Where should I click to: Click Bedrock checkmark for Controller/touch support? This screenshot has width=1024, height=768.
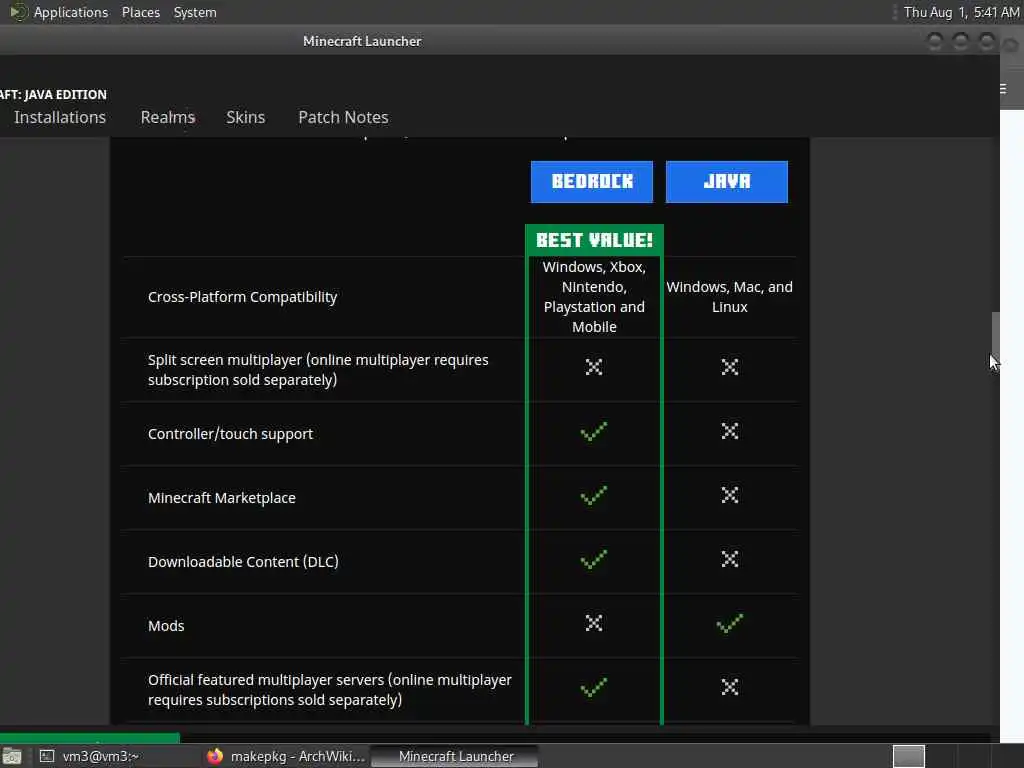594,432
